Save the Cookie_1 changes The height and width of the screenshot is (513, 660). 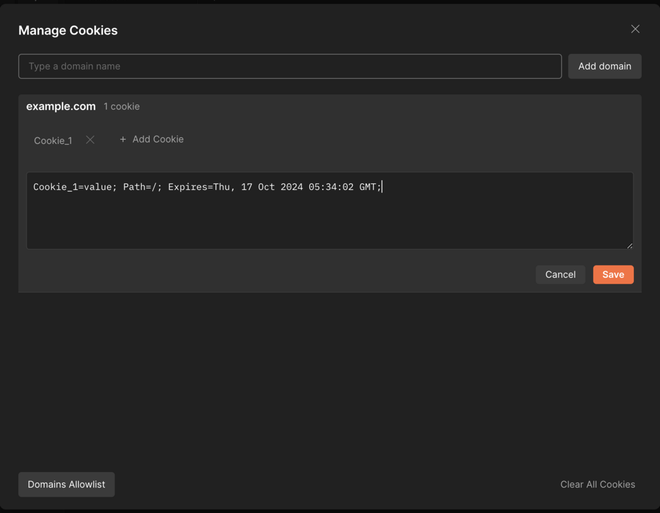(x=613, y=274)
